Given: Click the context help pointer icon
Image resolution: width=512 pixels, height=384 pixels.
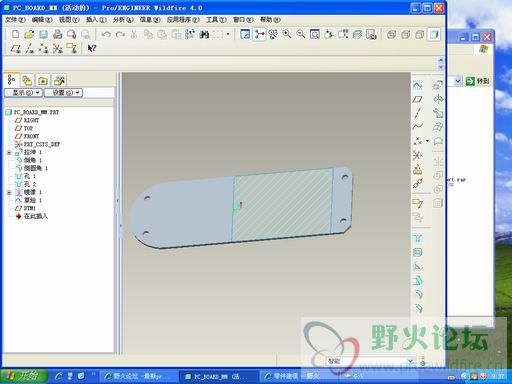Looking at the screenshot, I should (92, 48).
